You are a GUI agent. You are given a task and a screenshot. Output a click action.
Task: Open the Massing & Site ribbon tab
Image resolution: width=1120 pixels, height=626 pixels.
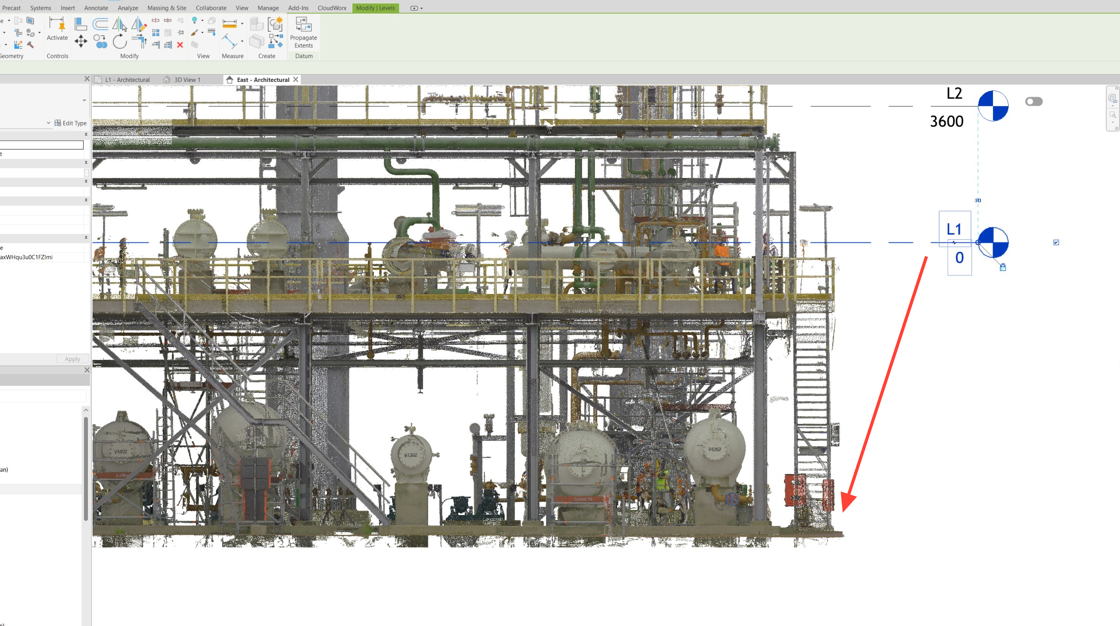coord(166,7)
